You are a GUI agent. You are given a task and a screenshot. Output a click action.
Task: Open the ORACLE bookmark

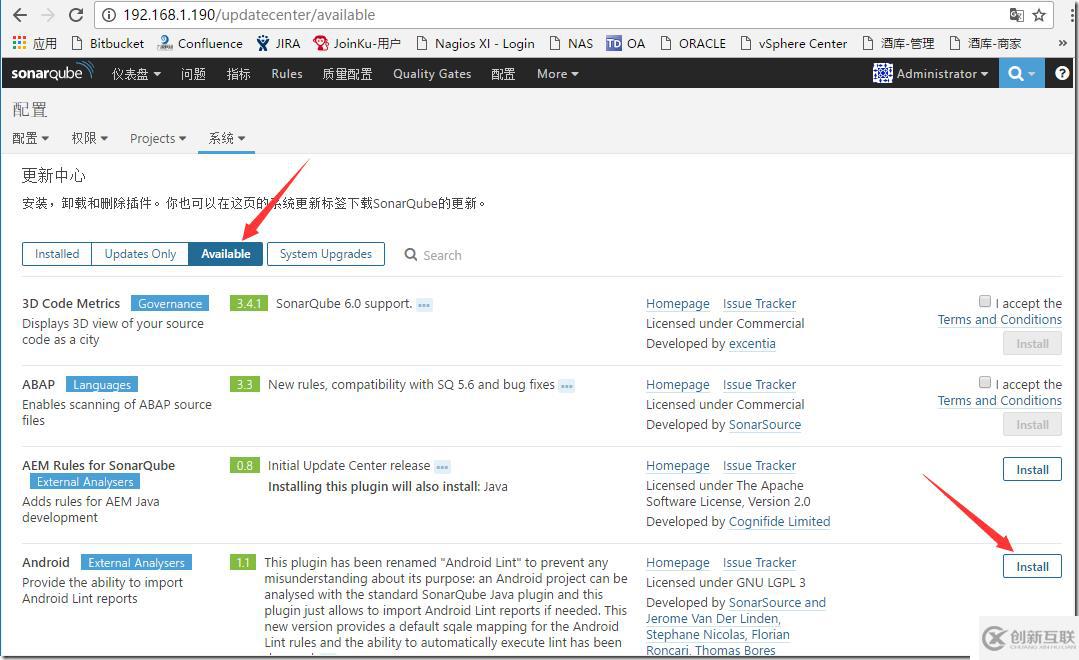coord(692,43)
